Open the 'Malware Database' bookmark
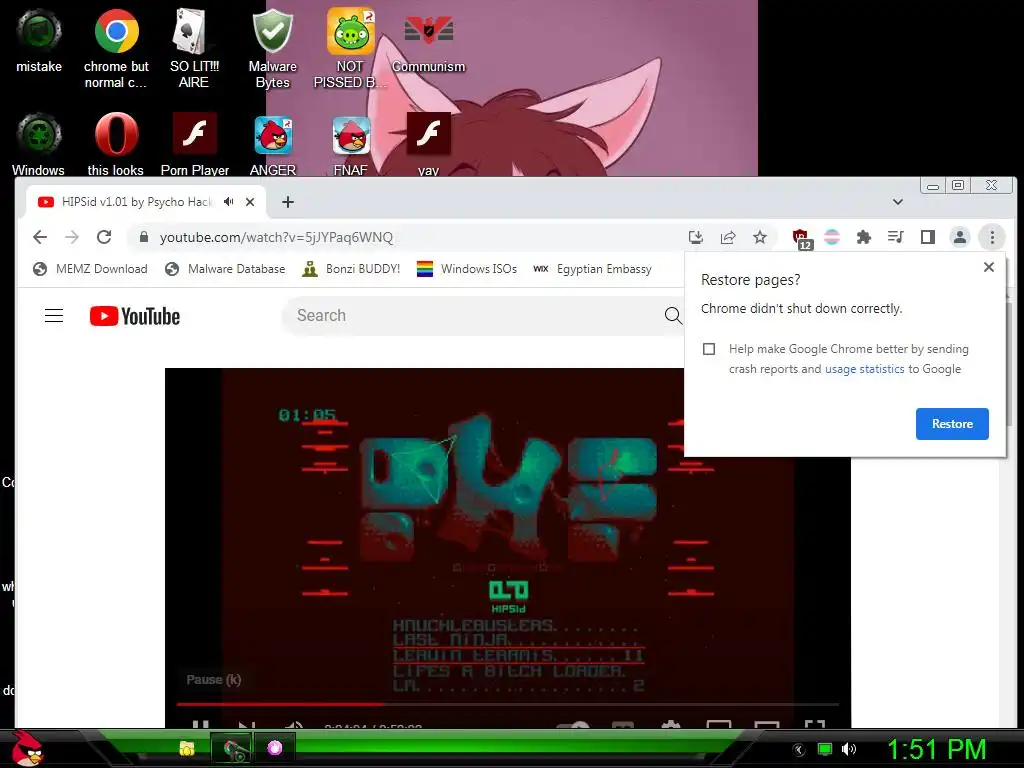The width and height of the screenshot is (1024, 768). tap(225, 269)
